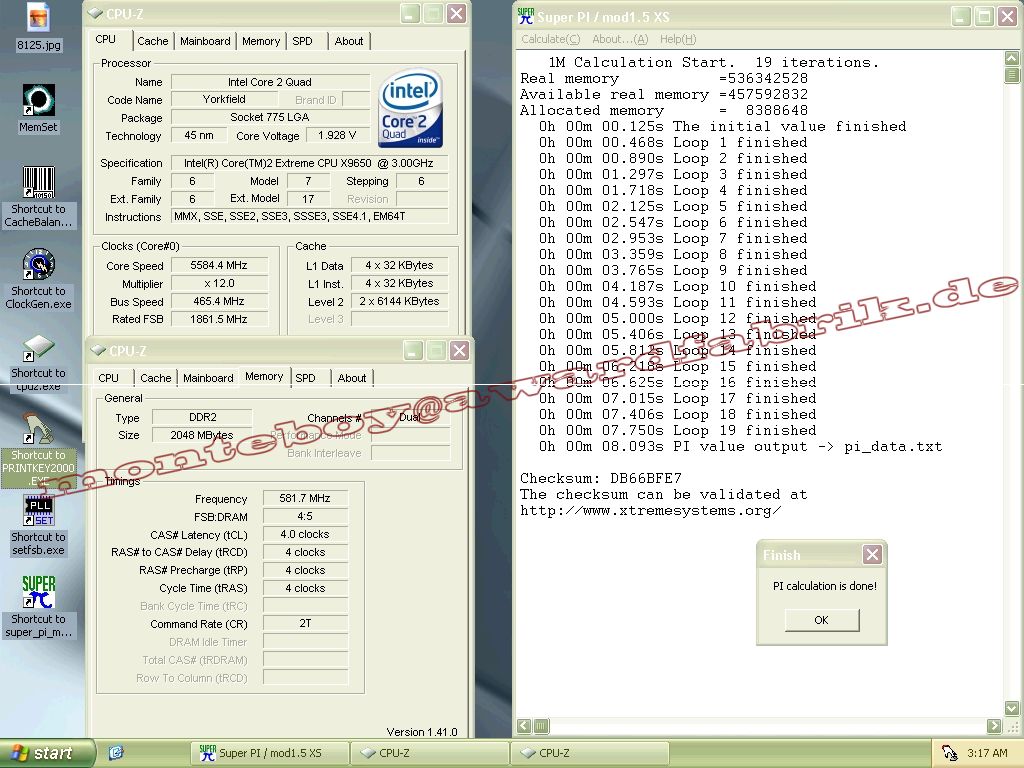
Task: Click the Instructions field listing MMX, SSE
Action: tap(310, 216)
